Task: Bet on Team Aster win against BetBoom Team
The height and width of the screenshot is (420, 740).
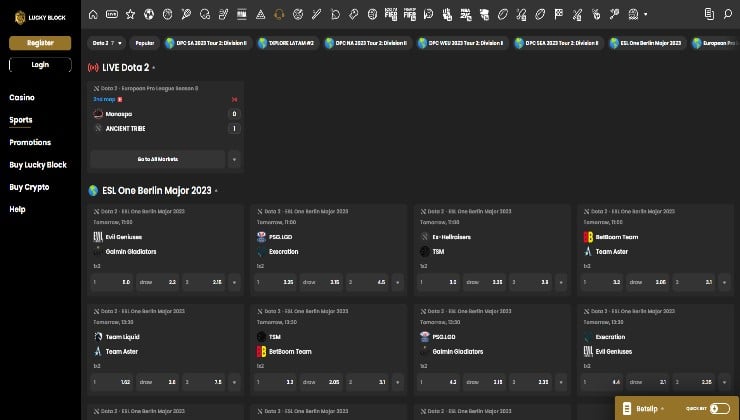Action: point(694,282)
